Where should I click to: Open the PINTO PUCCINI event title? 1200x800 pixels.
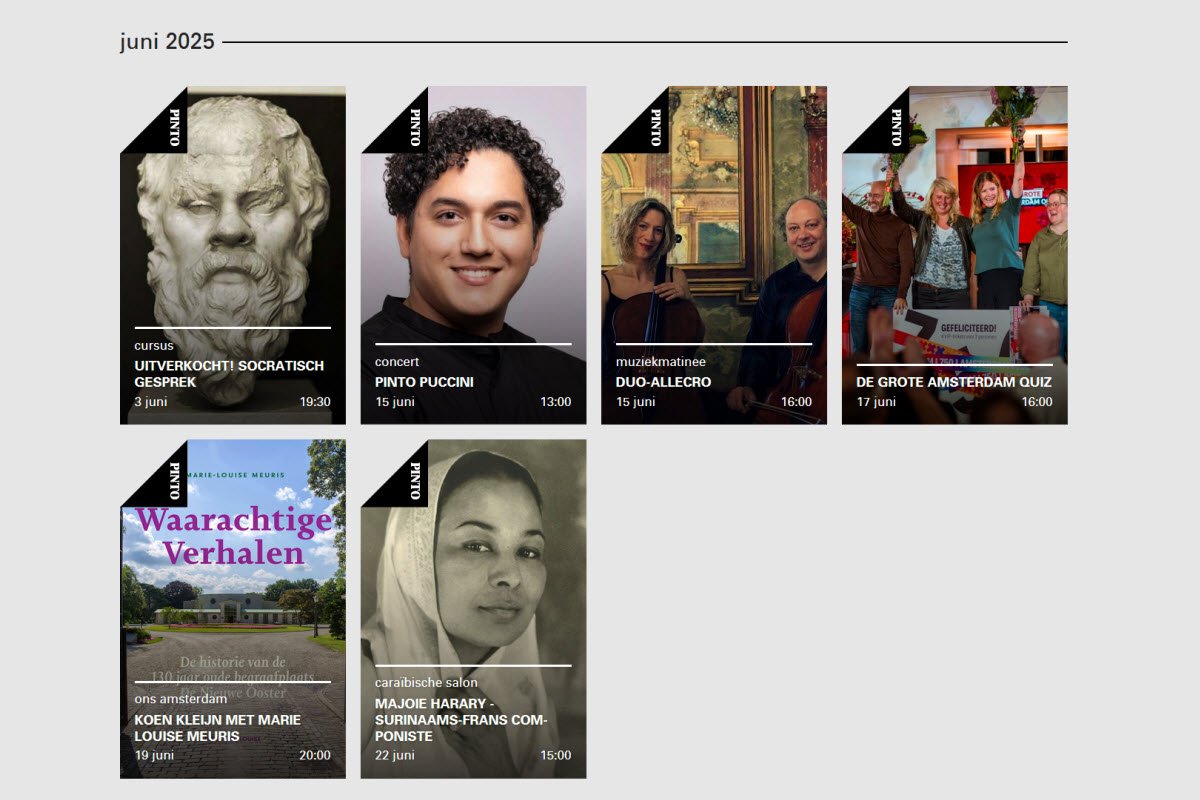(x=424, y=382)
